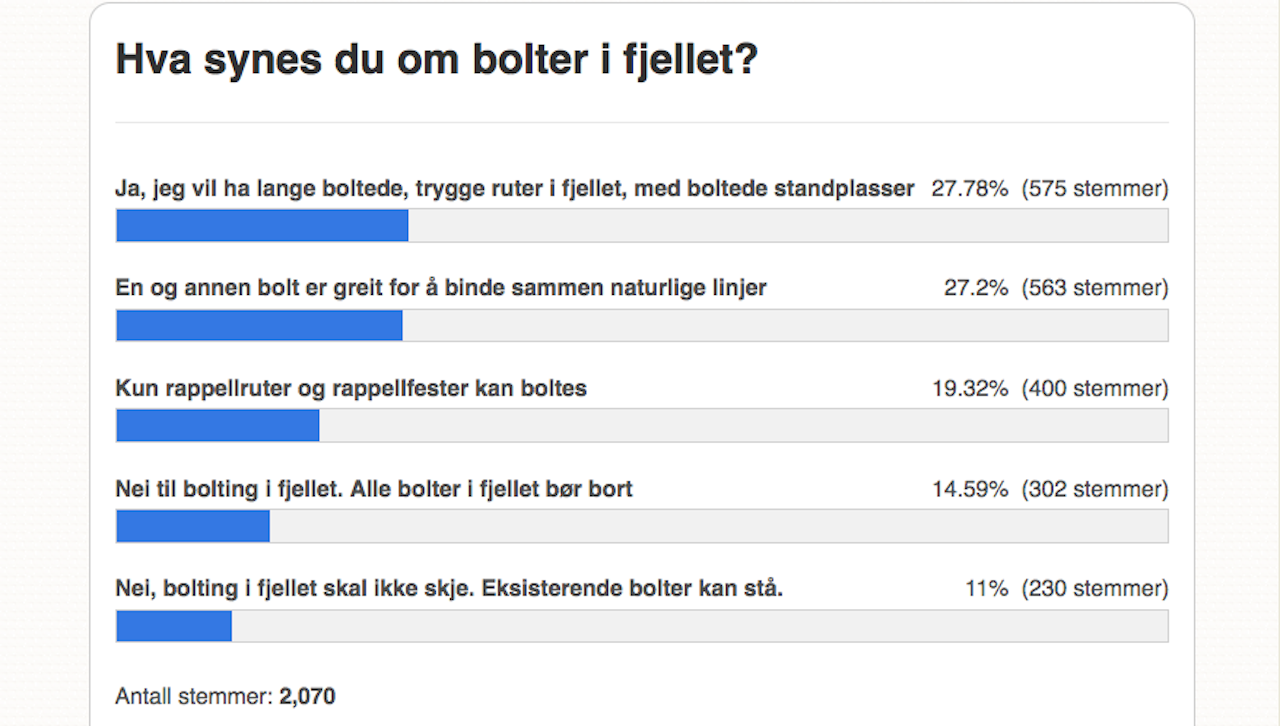Click the "Kun rappellruter og rappellfester kan boltes" label

pos(351,388)
